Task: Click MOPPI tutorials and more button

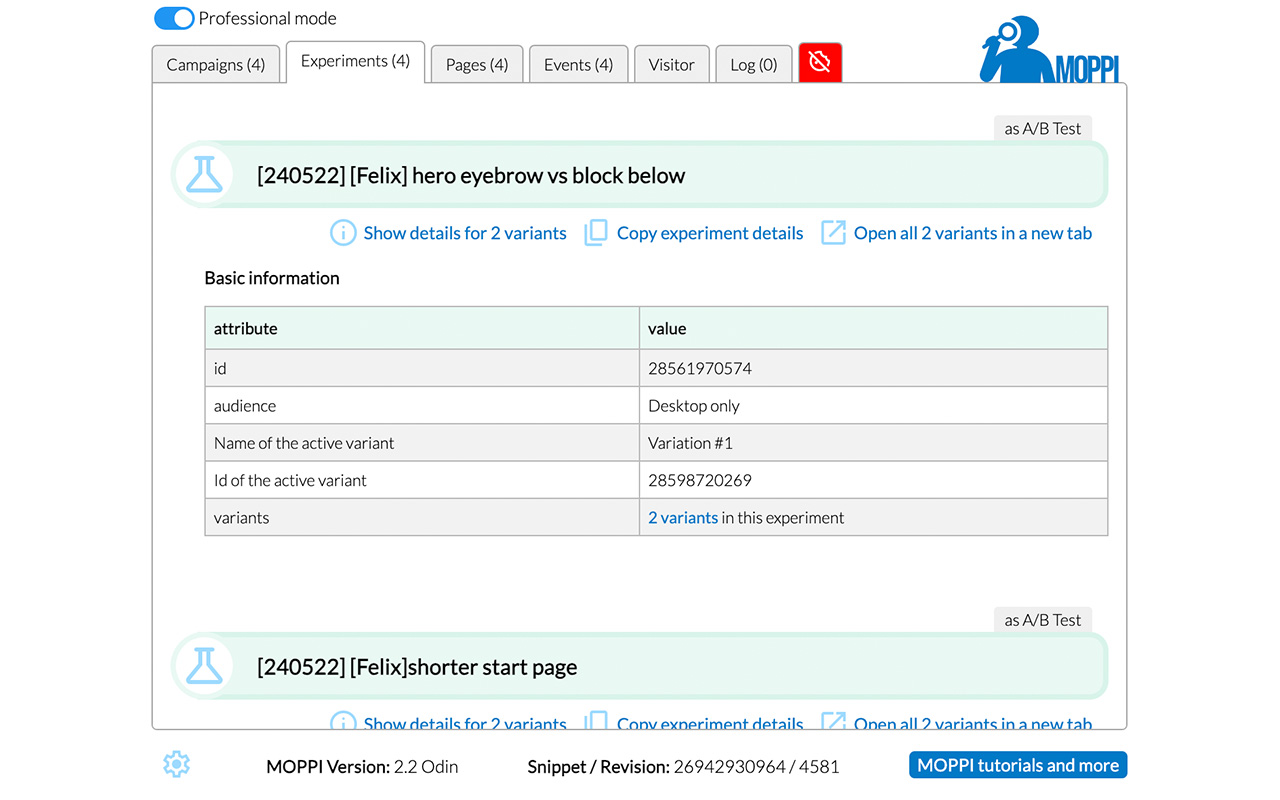Action: pyautogui.click(x=1017, y=765)
